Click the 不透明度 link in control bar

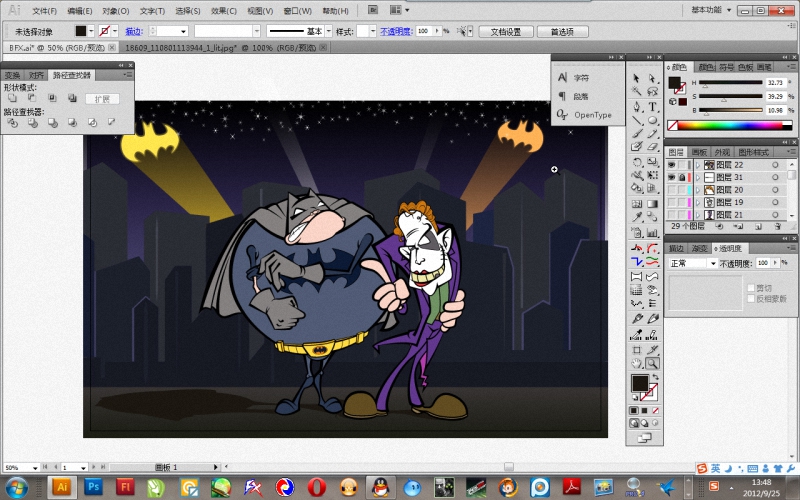point(396,32)
